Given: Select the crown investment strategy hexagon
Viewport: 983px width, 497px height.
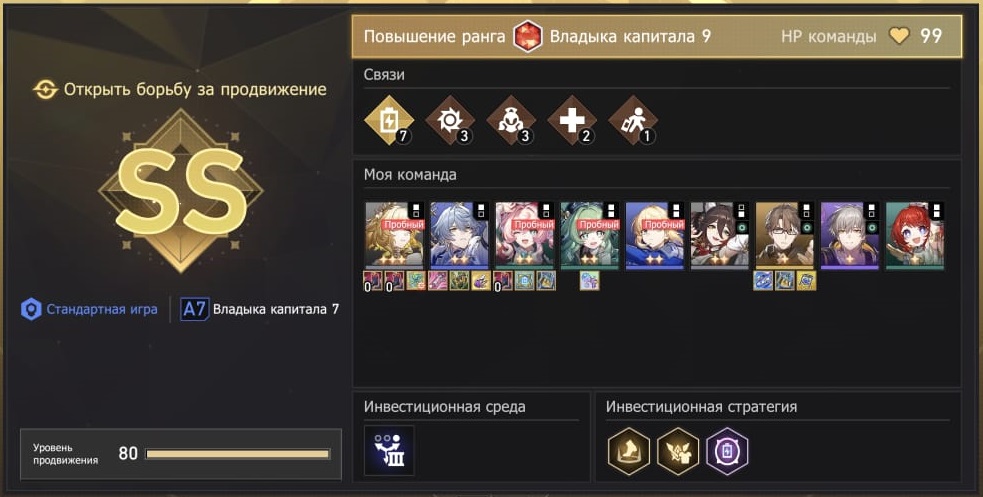Looking at the screenshot, I should [629, 451].
